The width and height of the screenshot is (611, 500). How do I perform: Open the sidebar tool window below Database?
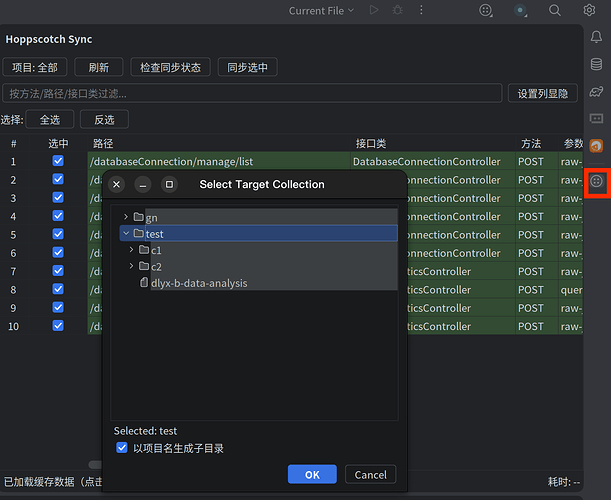[x=596, y=92]
